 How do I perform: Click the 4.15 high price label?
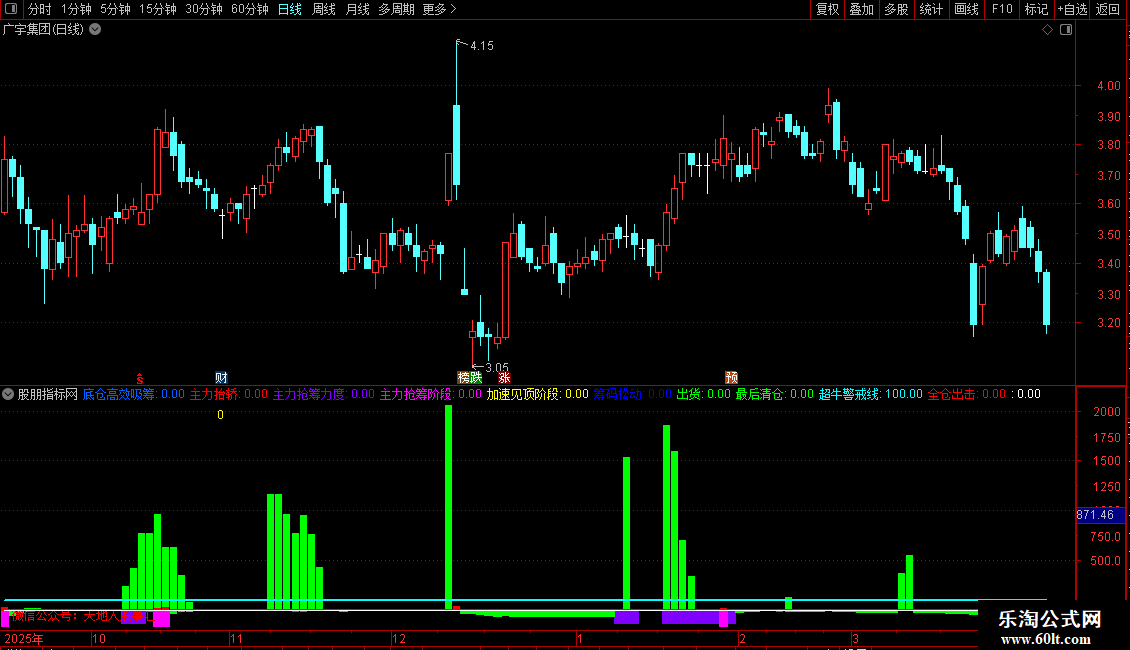481,45
